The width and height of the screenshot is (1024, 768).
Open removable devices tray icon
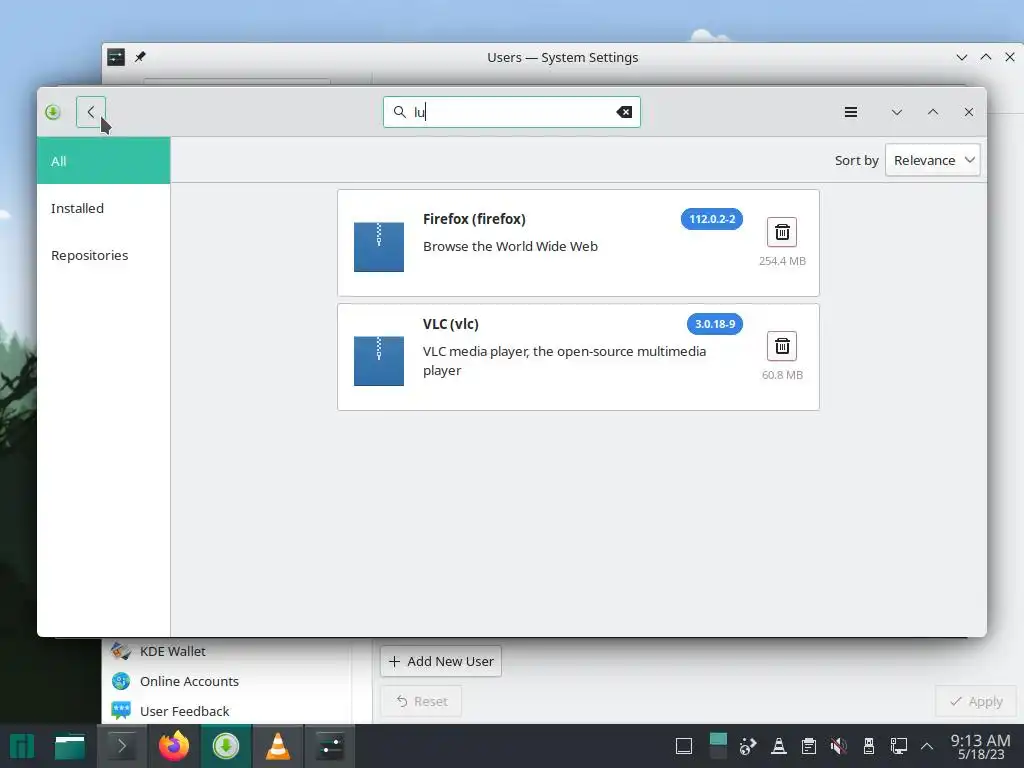(x=869, y=746)
